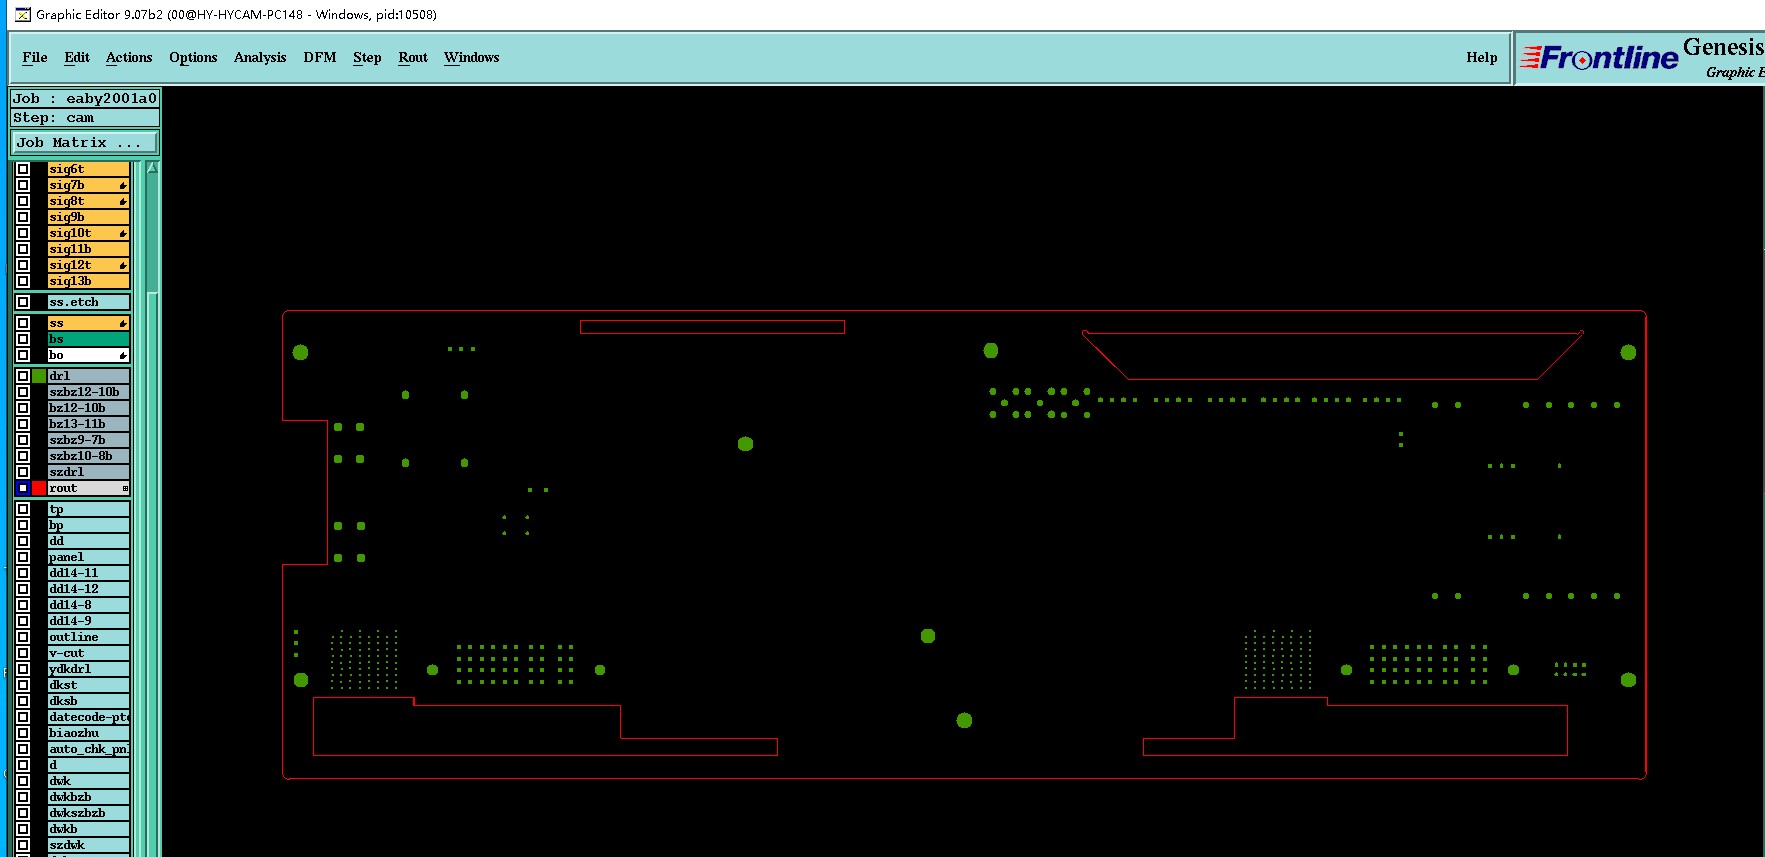Select the szbz9-7b layer name
The image size is (1765, 857).
[x=89, y=440]
